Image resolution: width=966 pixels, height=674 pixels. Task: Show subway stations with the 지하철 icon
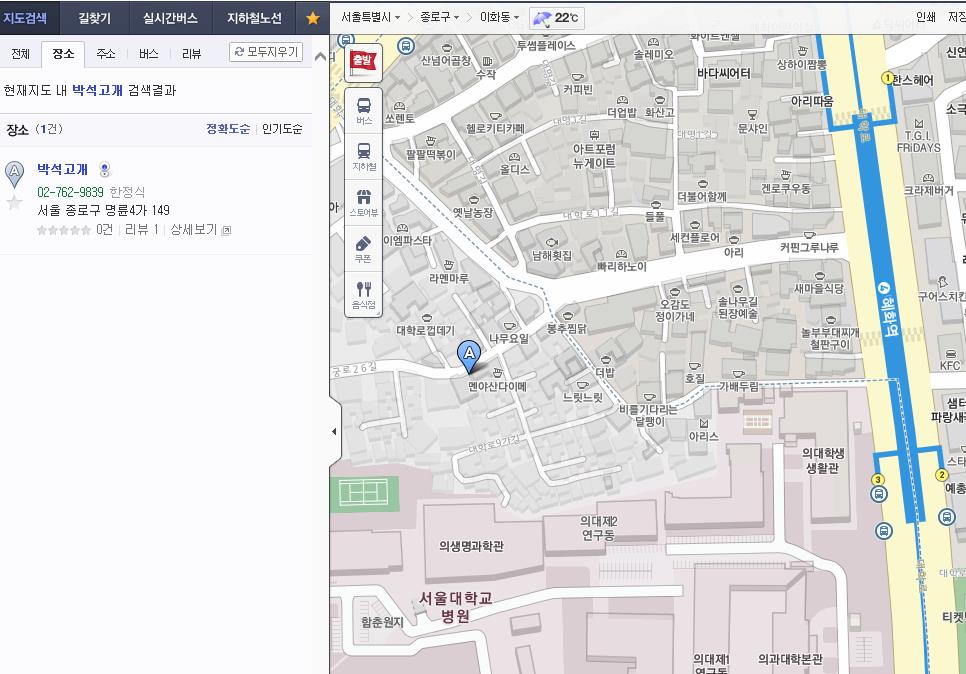(x=363, y=155)
